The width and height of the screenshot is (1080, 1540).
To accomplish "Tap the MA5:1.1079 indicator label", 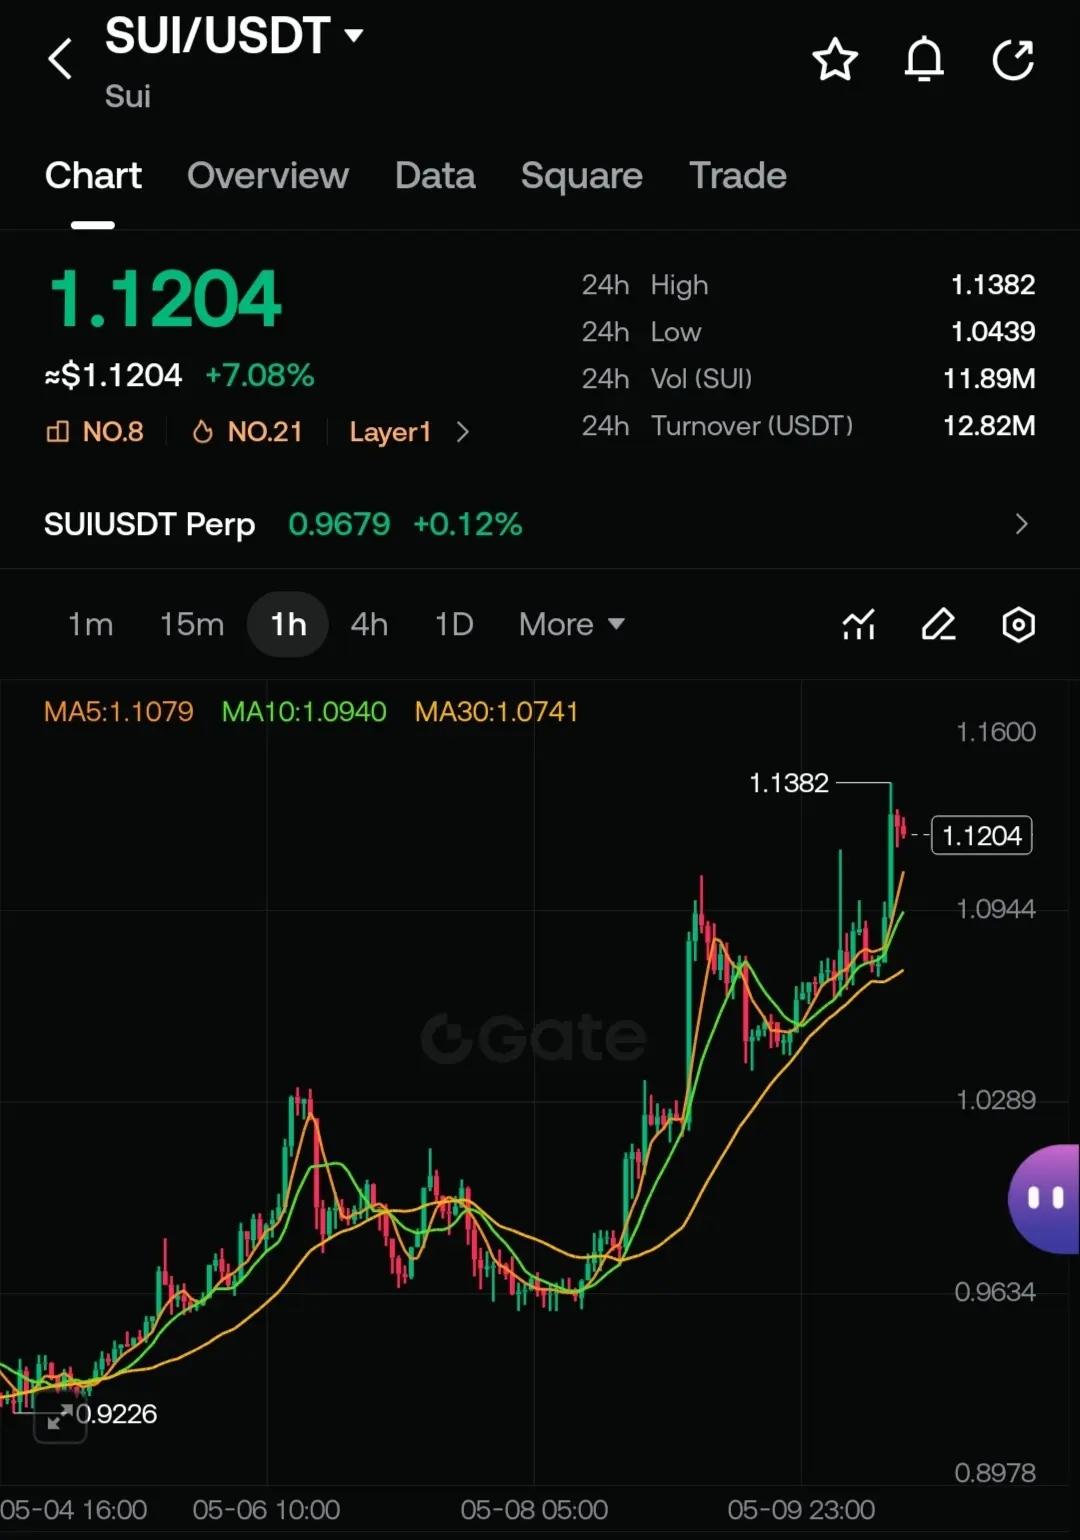I will coord(119,712).
